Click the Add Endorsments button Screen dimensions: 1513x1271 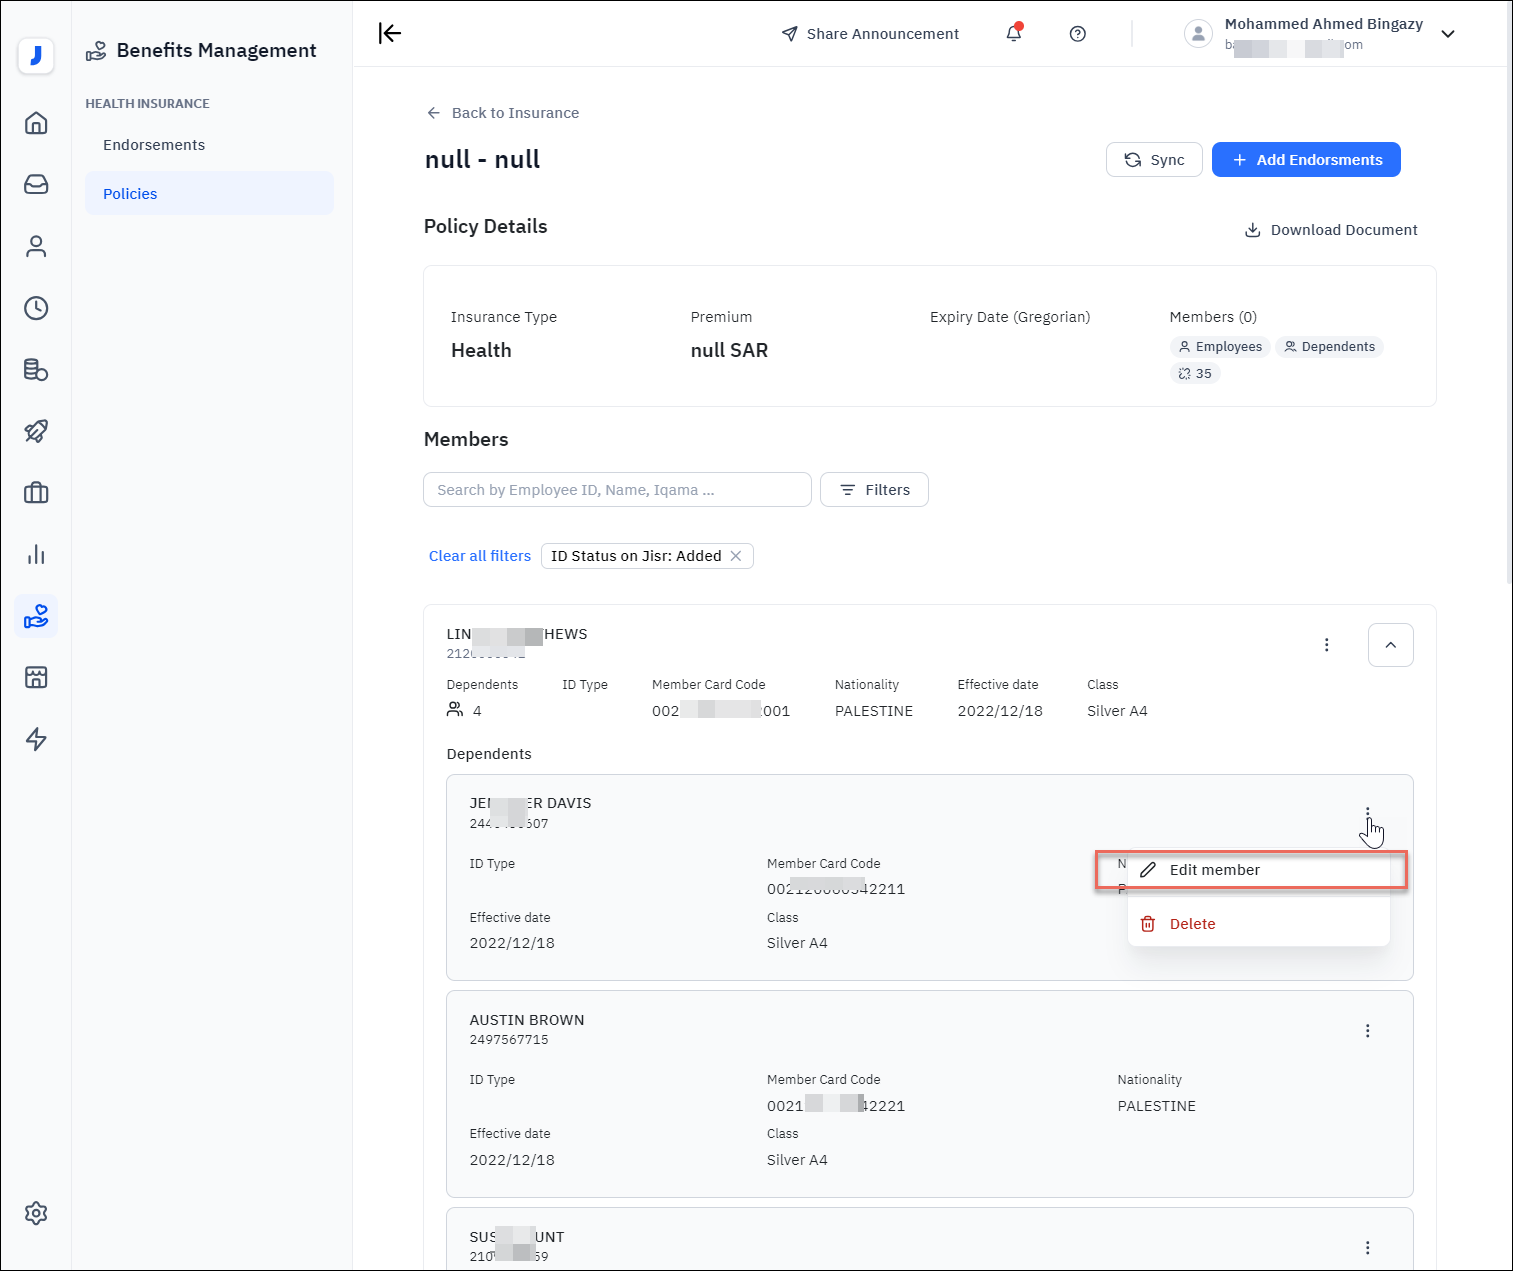point(1306,160)
